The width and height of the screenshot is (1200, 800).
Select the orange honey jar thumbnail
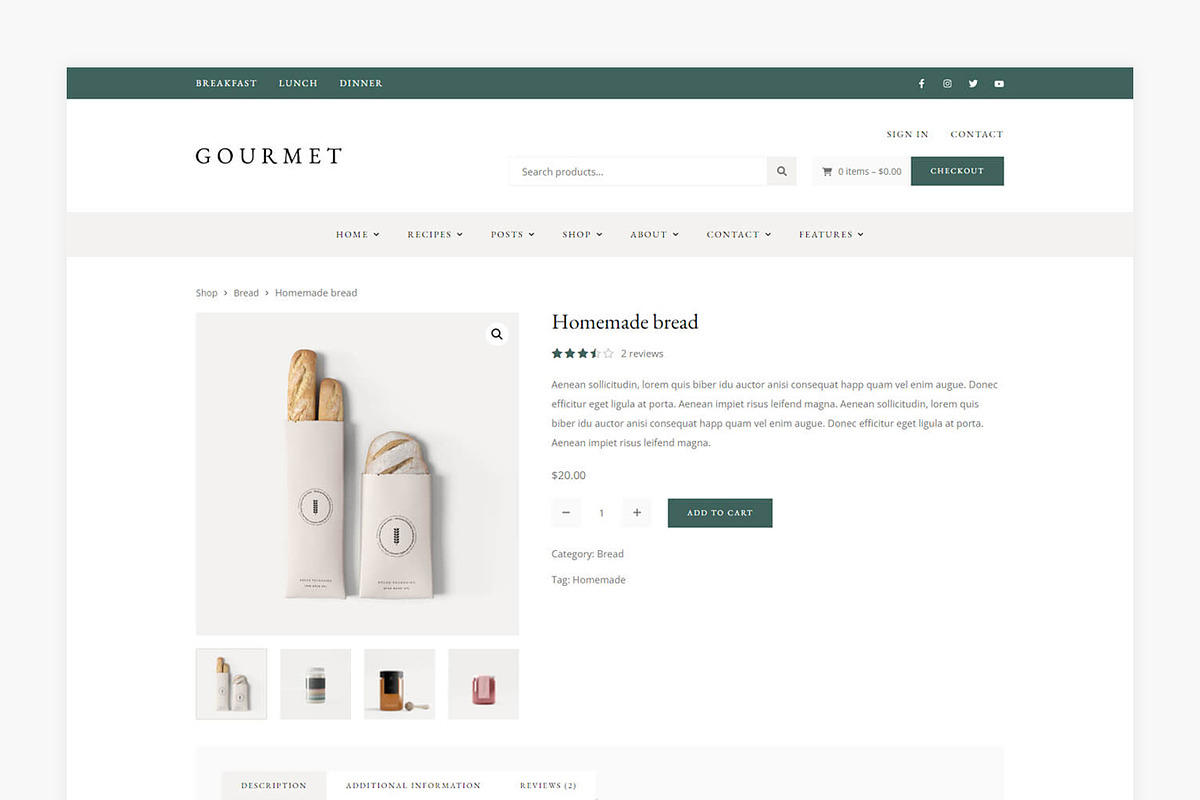[x=400, y=684]
